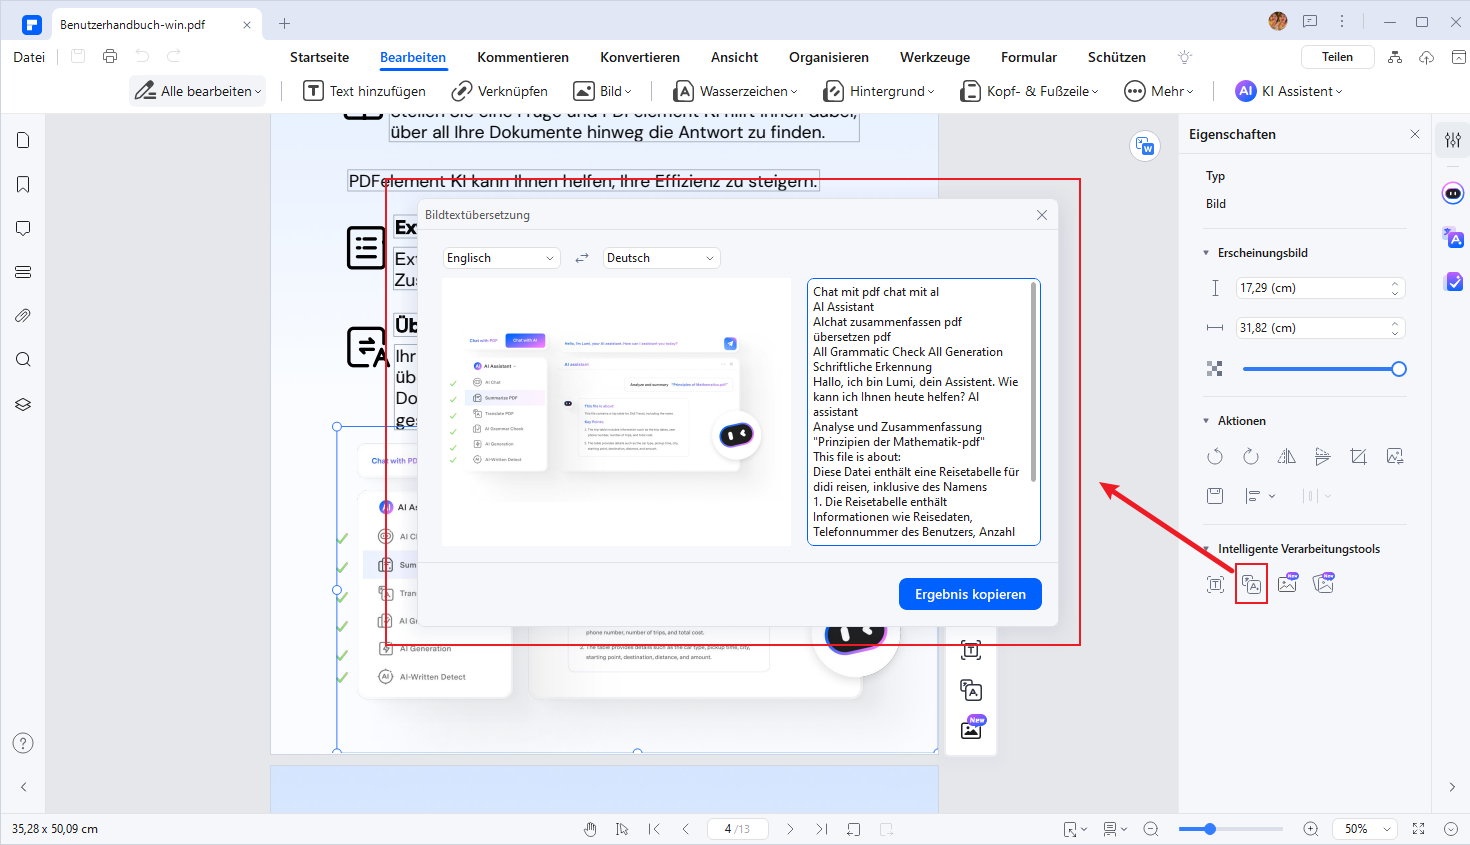
Task: Click the convert to Word floating icon
Action: click(1145, 146)
